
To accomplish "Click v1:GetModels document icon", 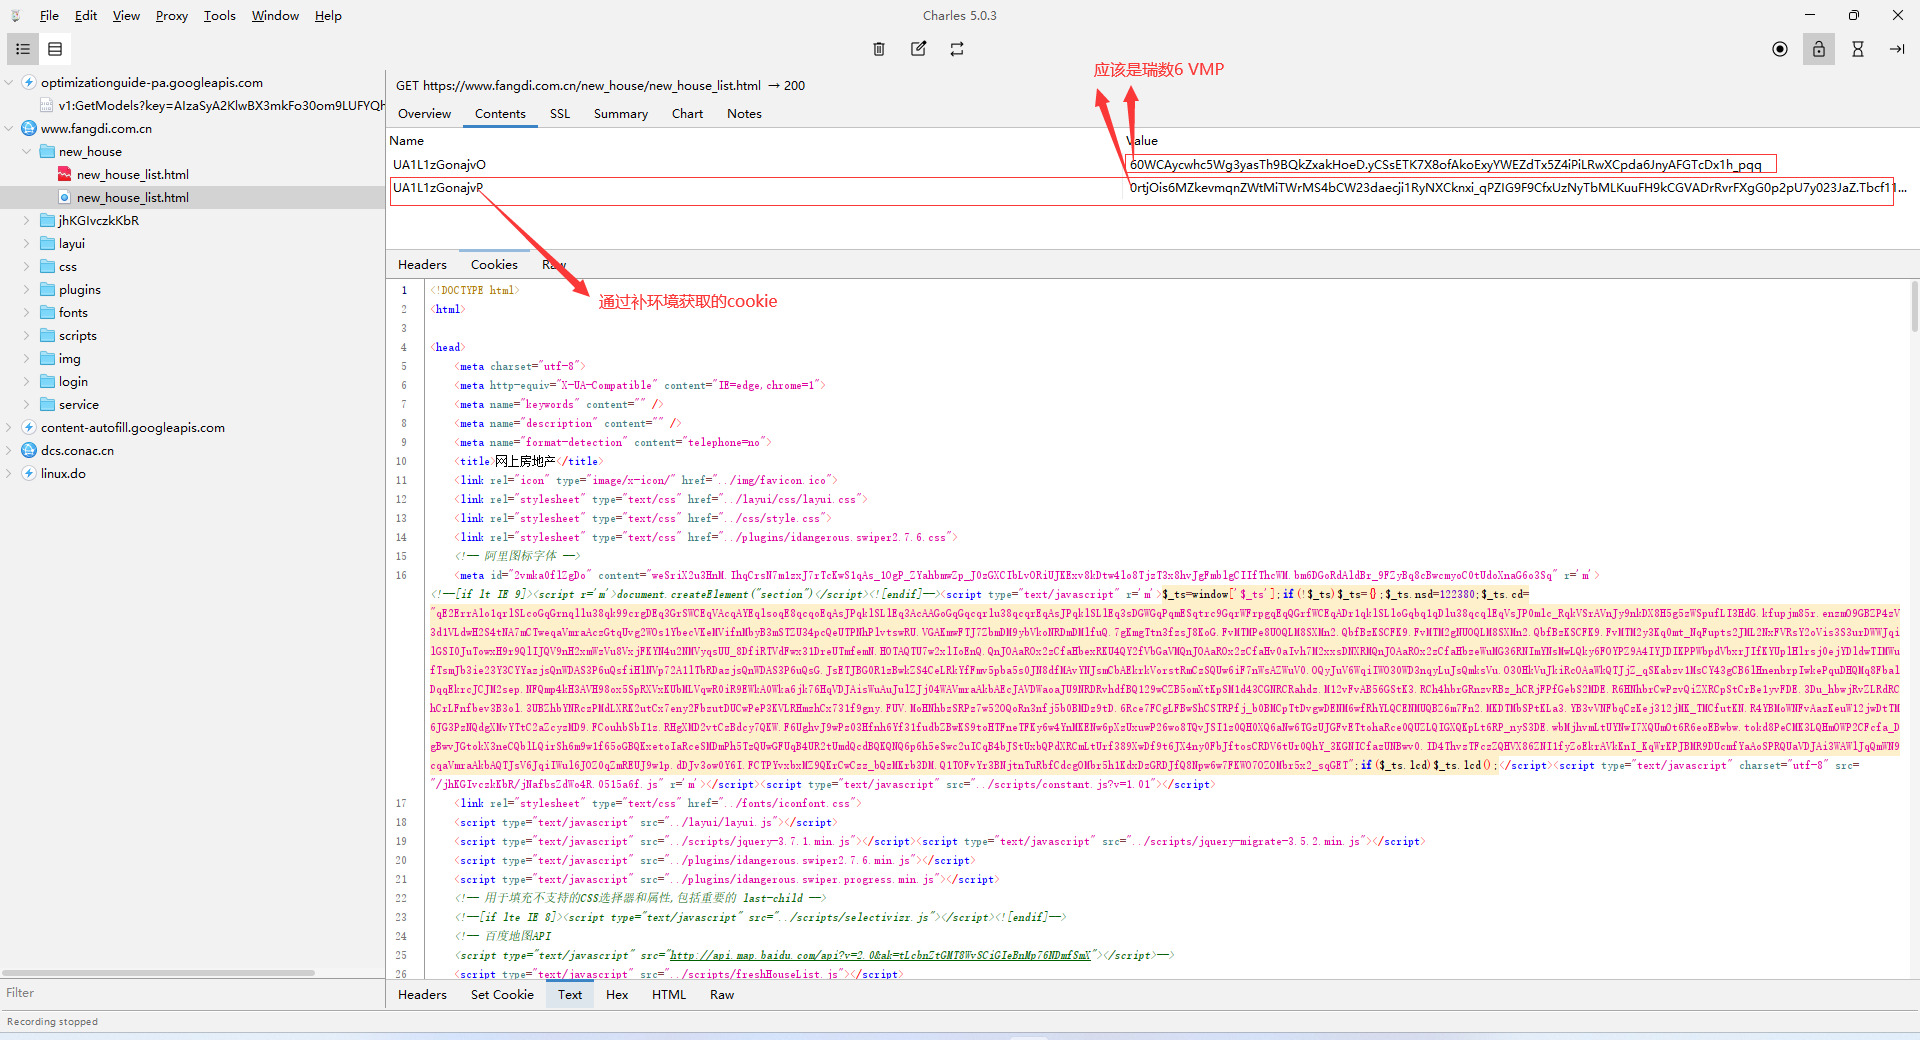I will click(47, 105).
